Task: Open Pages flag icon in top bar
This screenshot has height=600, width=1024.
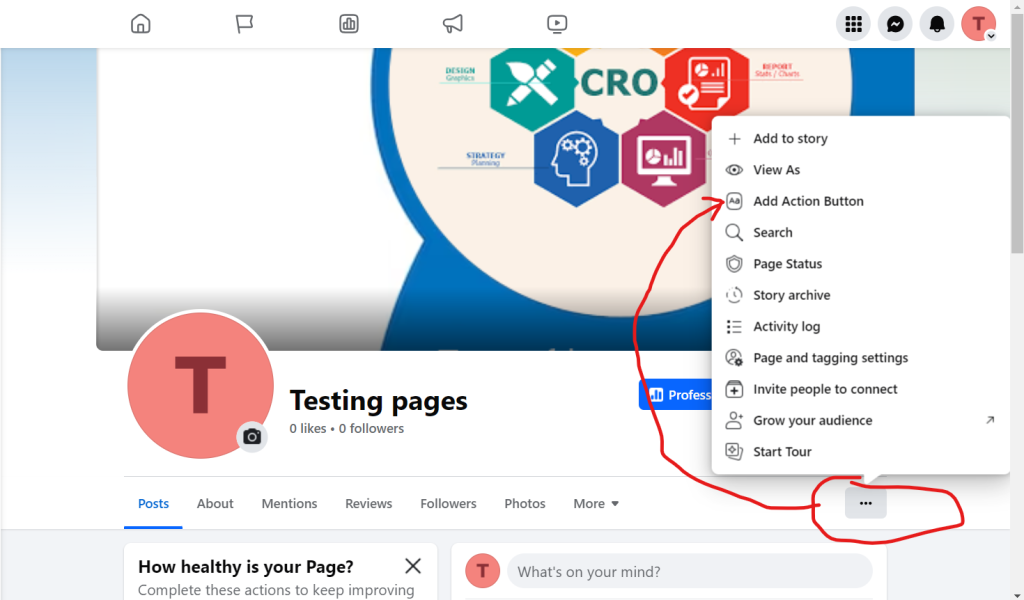Action: coord(244,24)
